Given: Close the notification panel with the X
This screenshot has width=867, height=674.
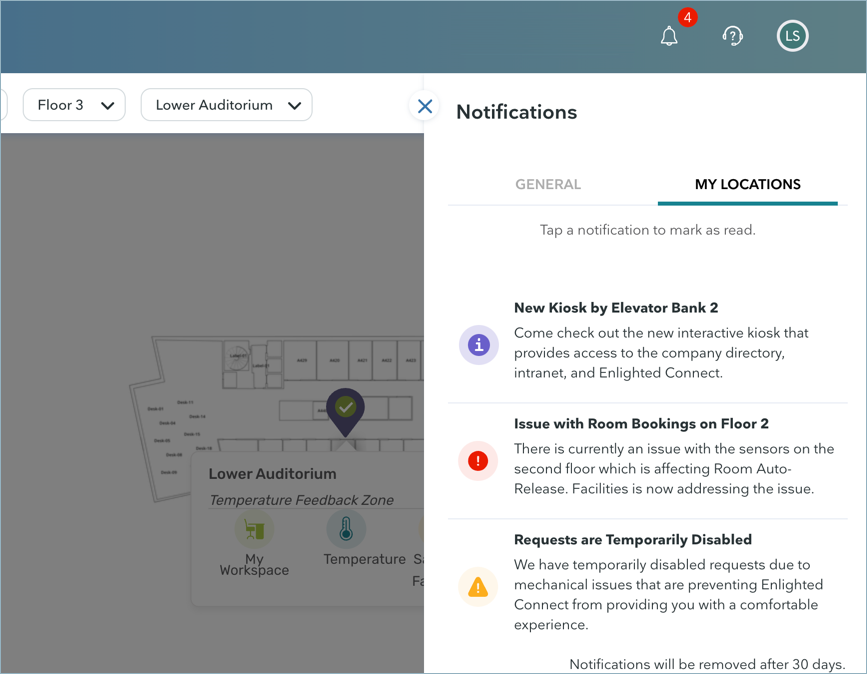Looking at the screenshot, I should pos(424,106).
